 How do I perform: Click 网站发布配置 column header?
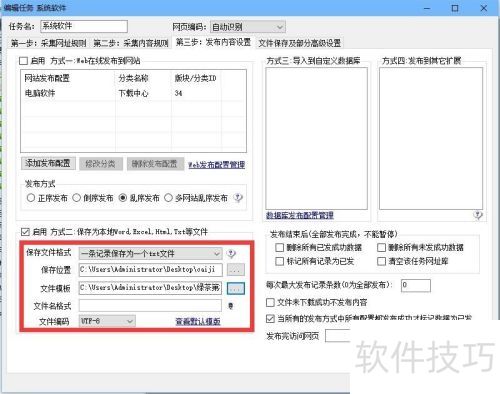pos(47,78)
